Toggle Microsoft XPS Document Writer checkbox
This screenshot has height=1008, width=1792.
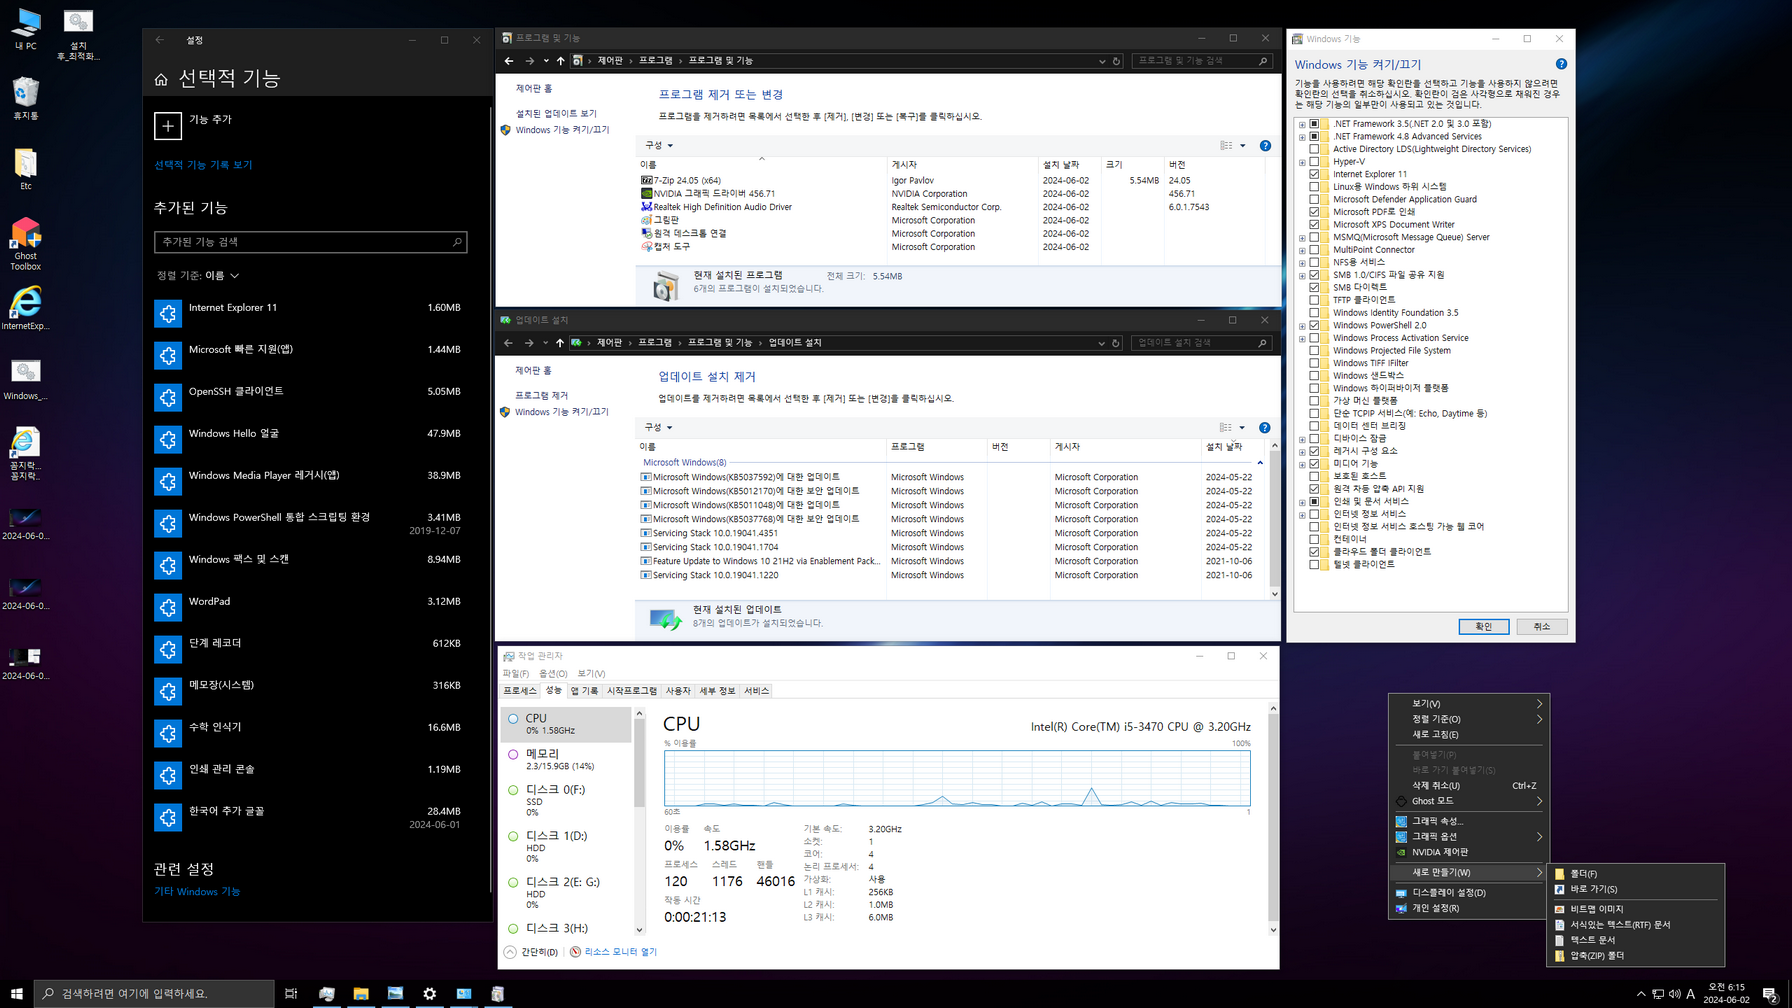pyautogui.click(x=1314, y=225)
